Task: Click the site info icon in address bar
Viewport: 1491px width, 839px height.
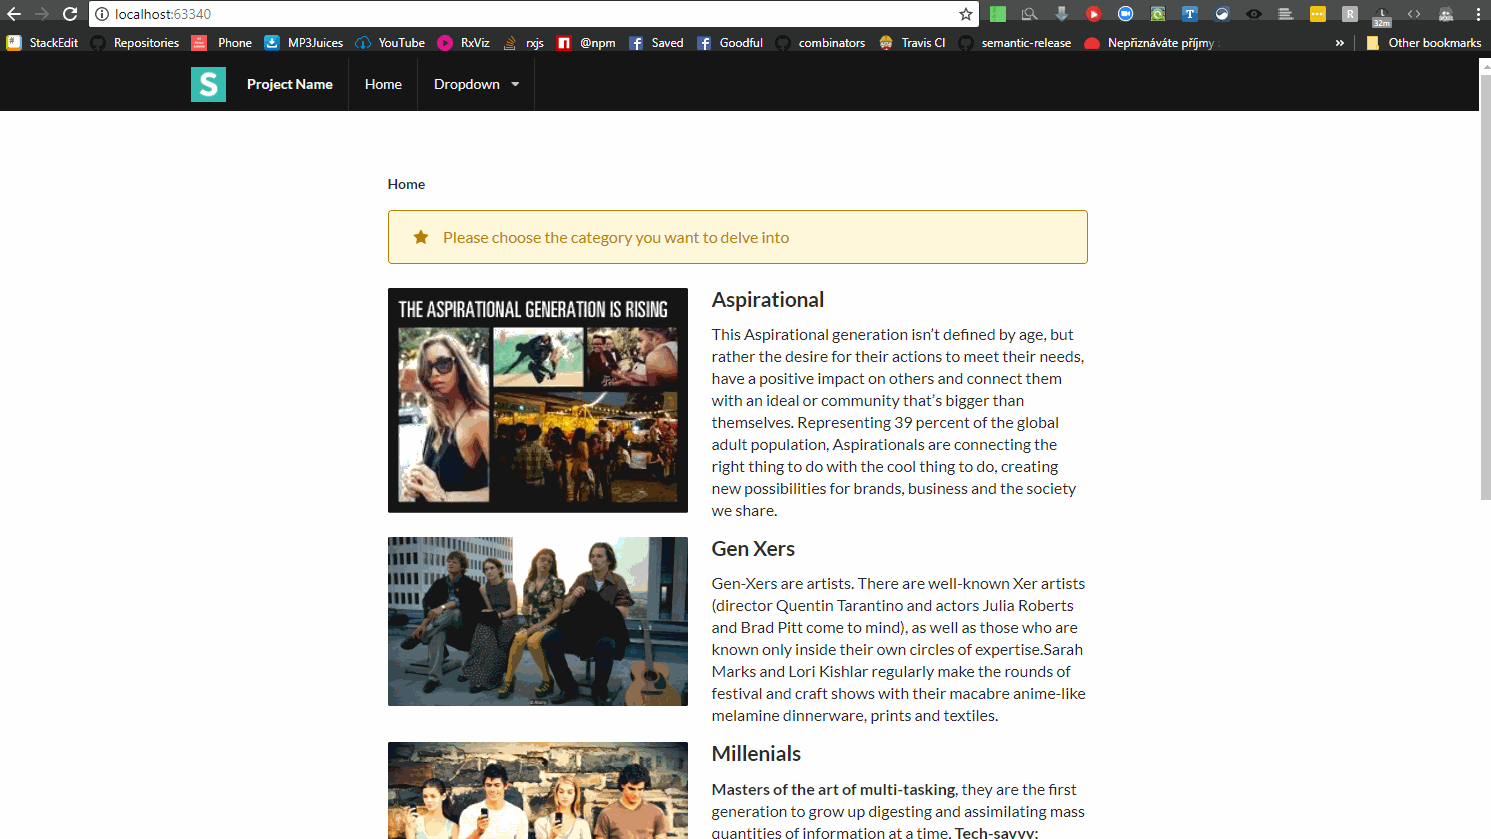Action: tap(101, 14)
